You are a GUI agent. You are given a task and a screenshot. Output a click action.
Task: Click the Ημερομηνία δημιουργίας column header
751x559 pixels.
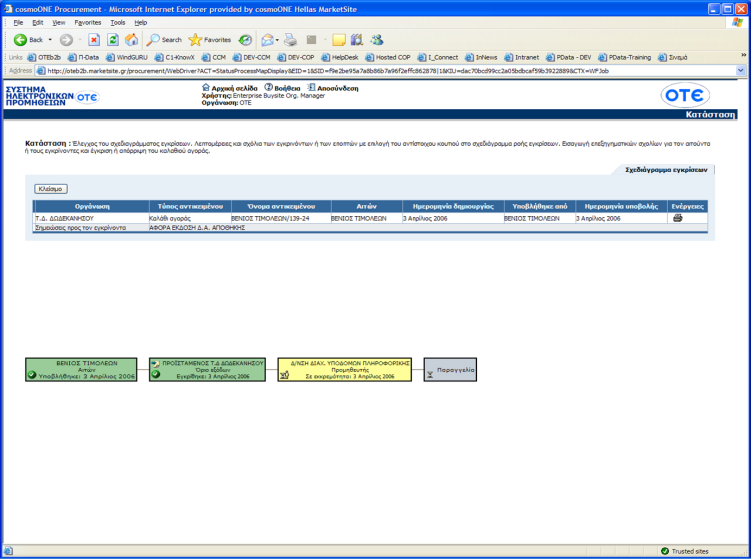coord(453,206)
